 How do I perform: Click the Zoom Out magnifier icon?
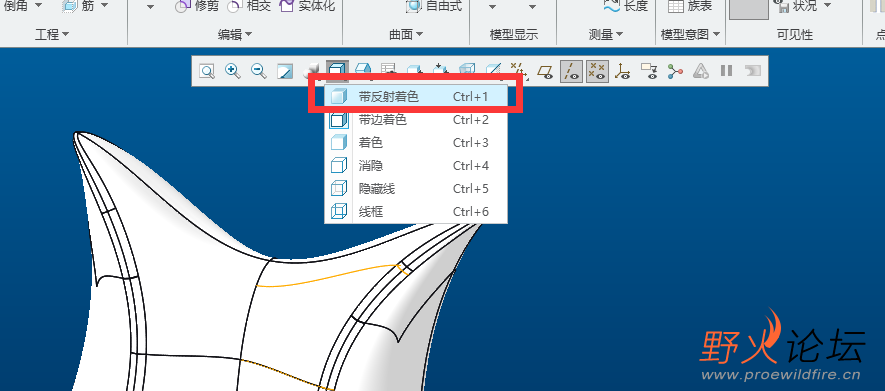pyautogui.click(x=259, y=71)
